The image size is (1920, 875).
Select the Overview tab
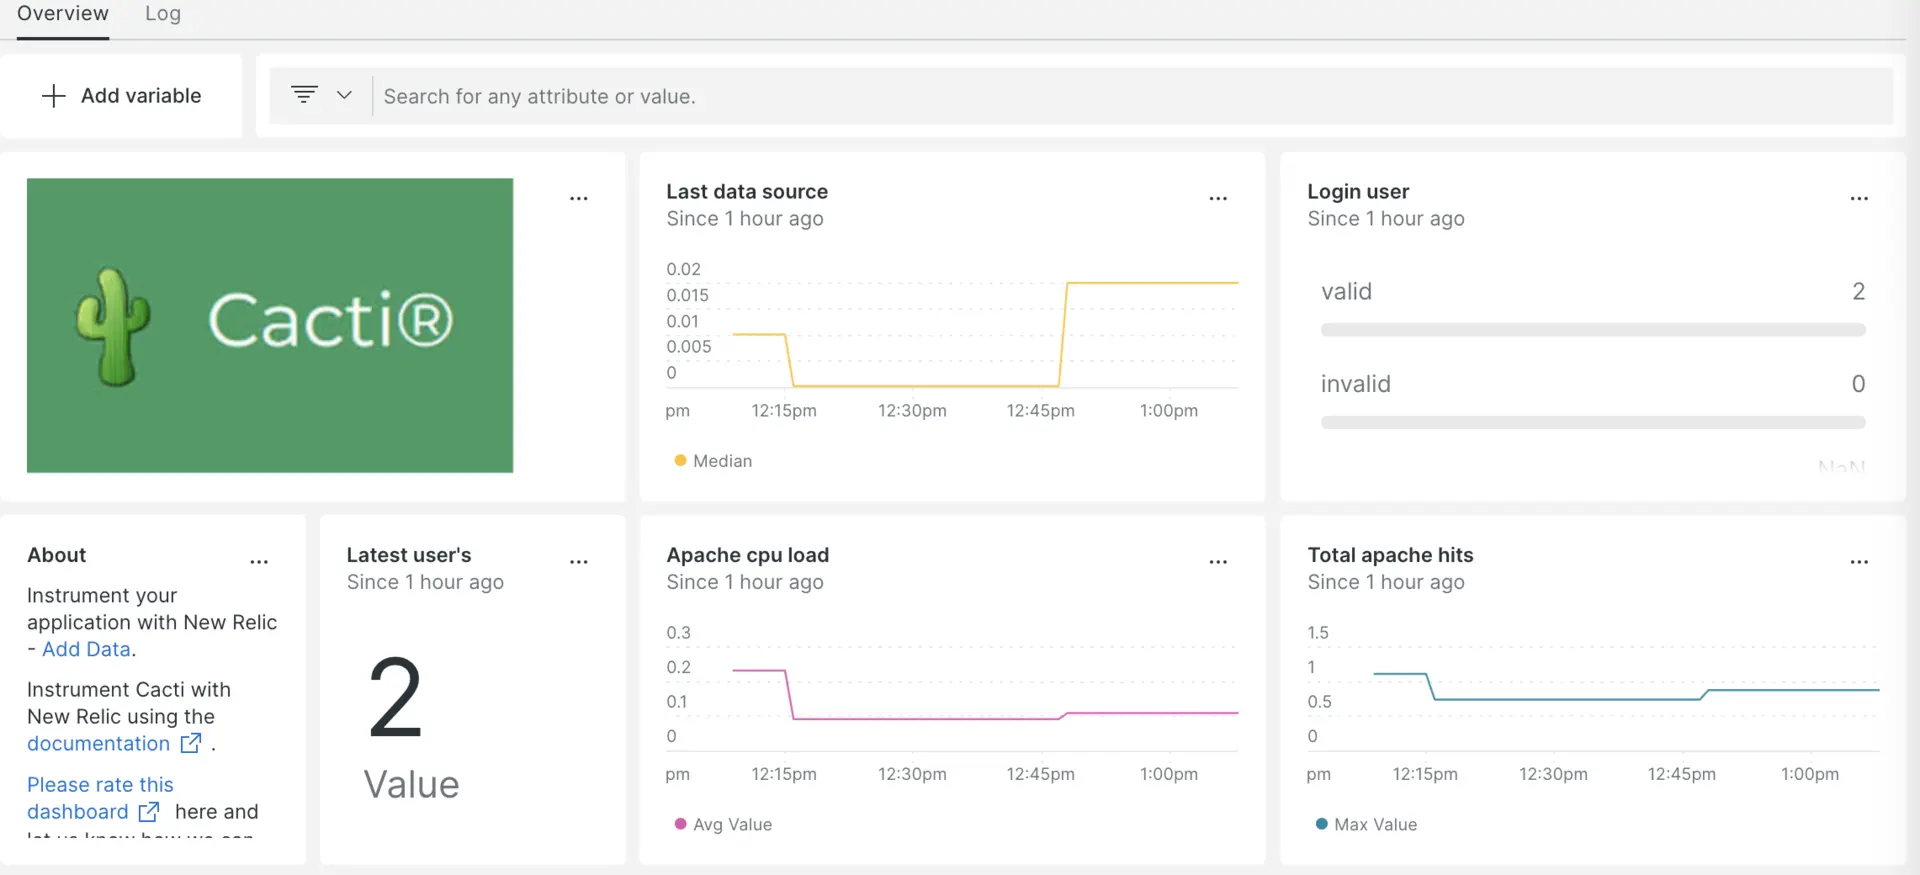[63, 14]
